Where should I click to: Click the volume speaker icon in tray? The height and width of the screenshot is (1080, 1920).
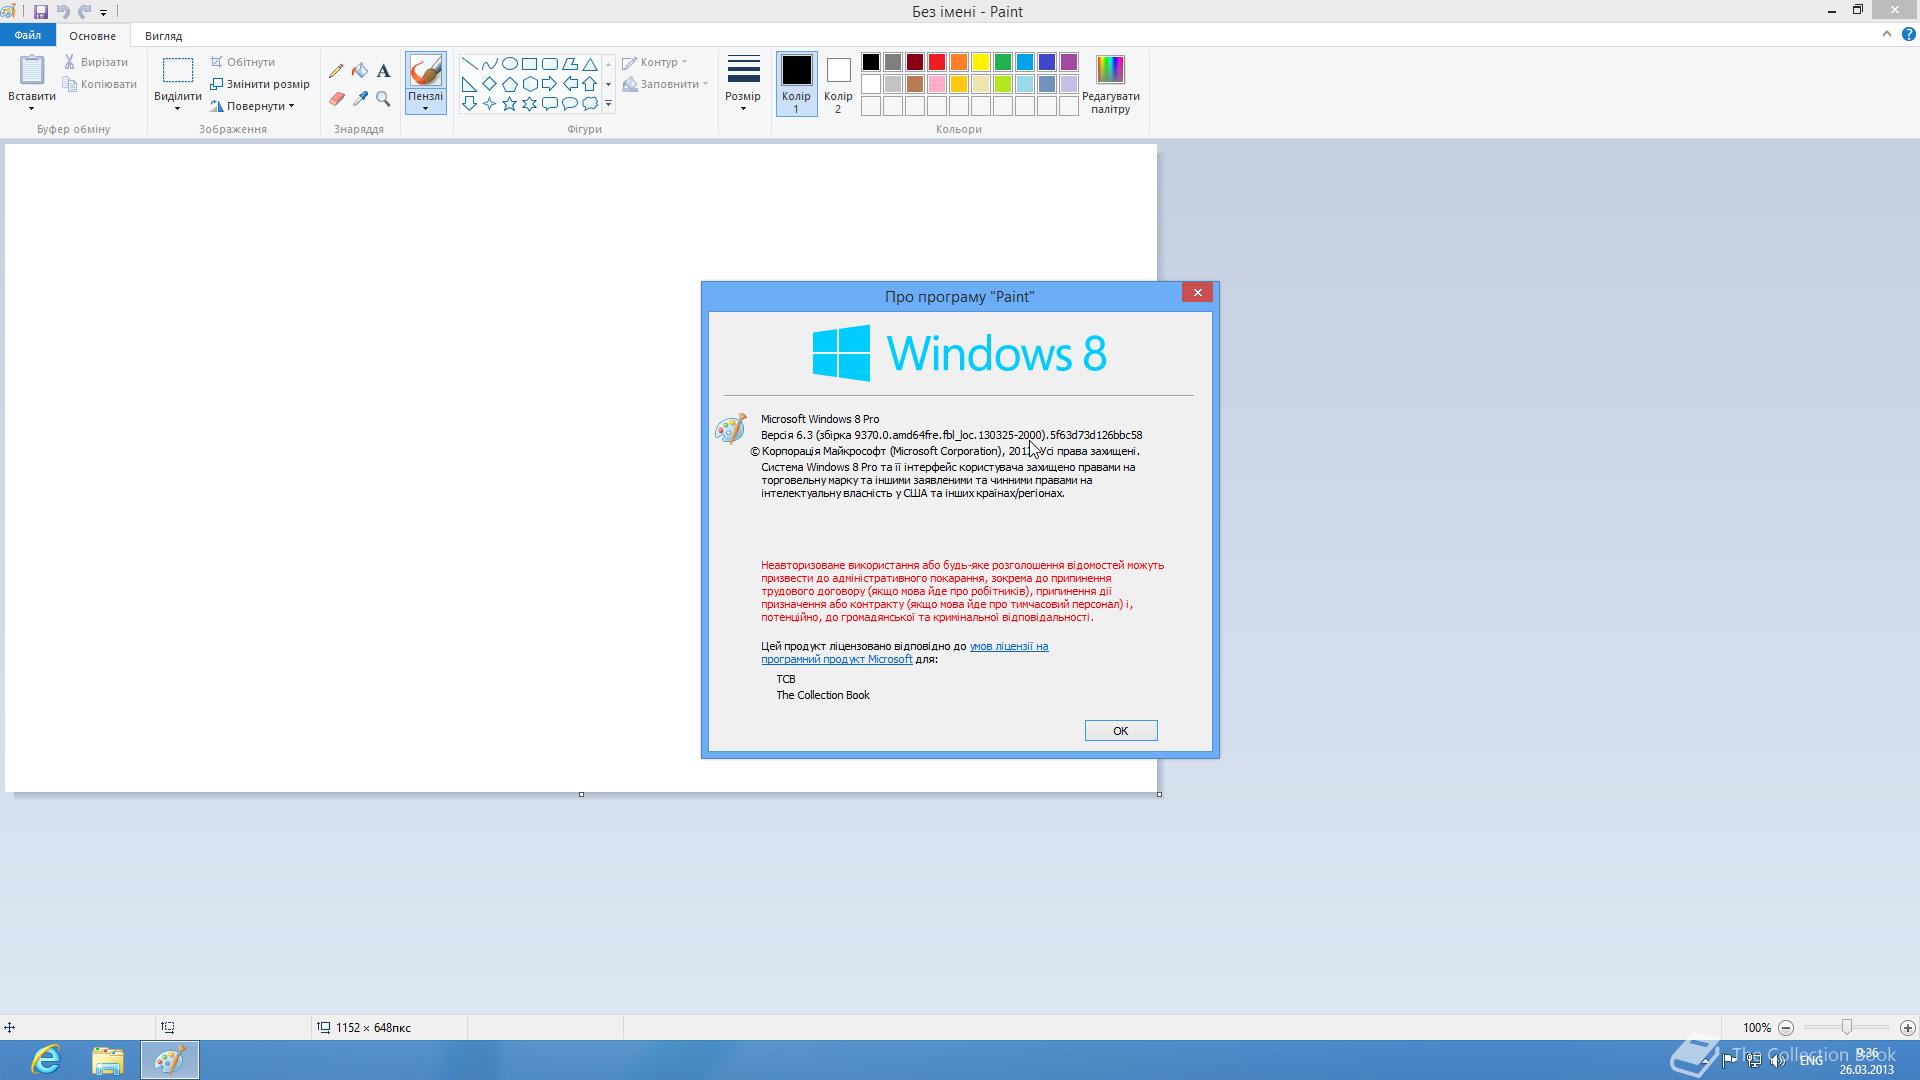tap(1778, 1061)
